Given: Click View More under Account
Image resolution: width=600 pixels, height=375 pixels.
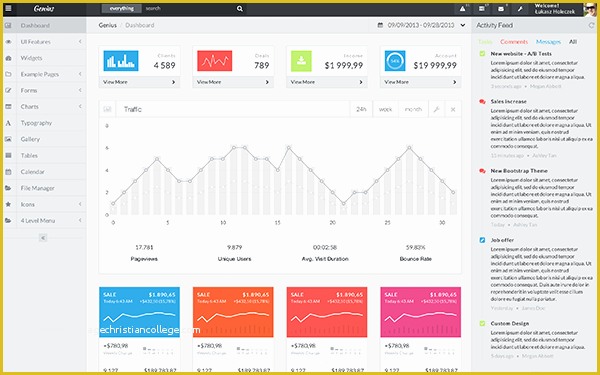Looking at the screenshot, I should coord(421,82).
